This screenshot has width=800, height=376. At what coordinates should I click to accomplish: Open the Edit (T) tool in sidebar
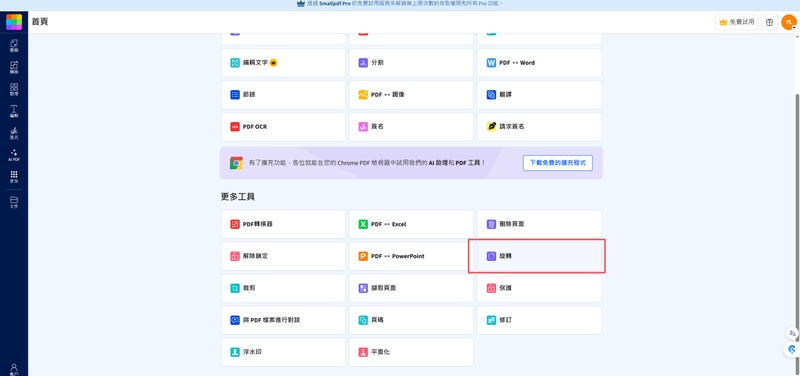(14, 111)
